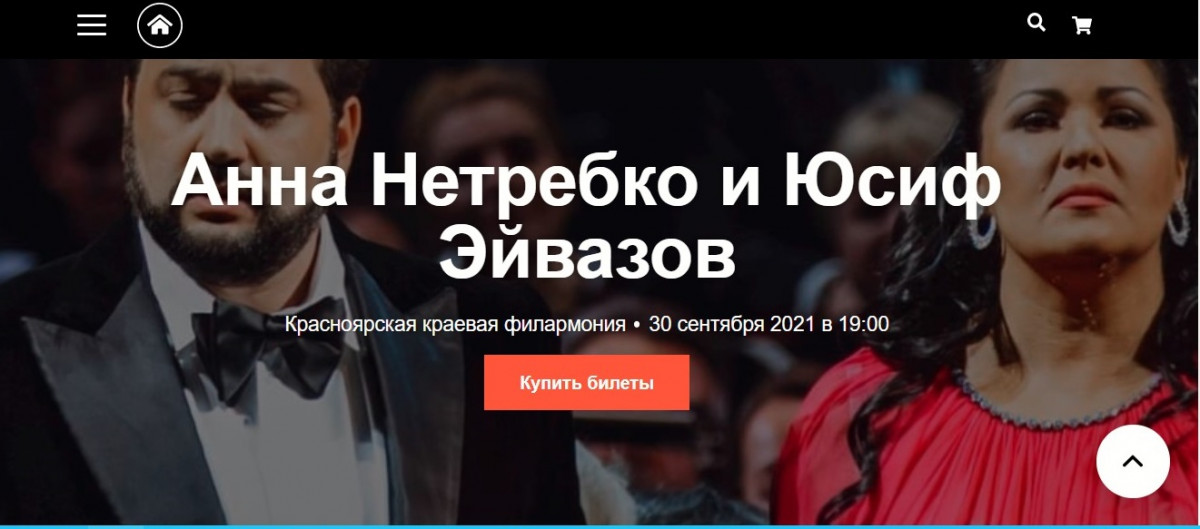Buy tickets with the Купить билеты button
Viewport: 1200px width, 529px height.
587,382
